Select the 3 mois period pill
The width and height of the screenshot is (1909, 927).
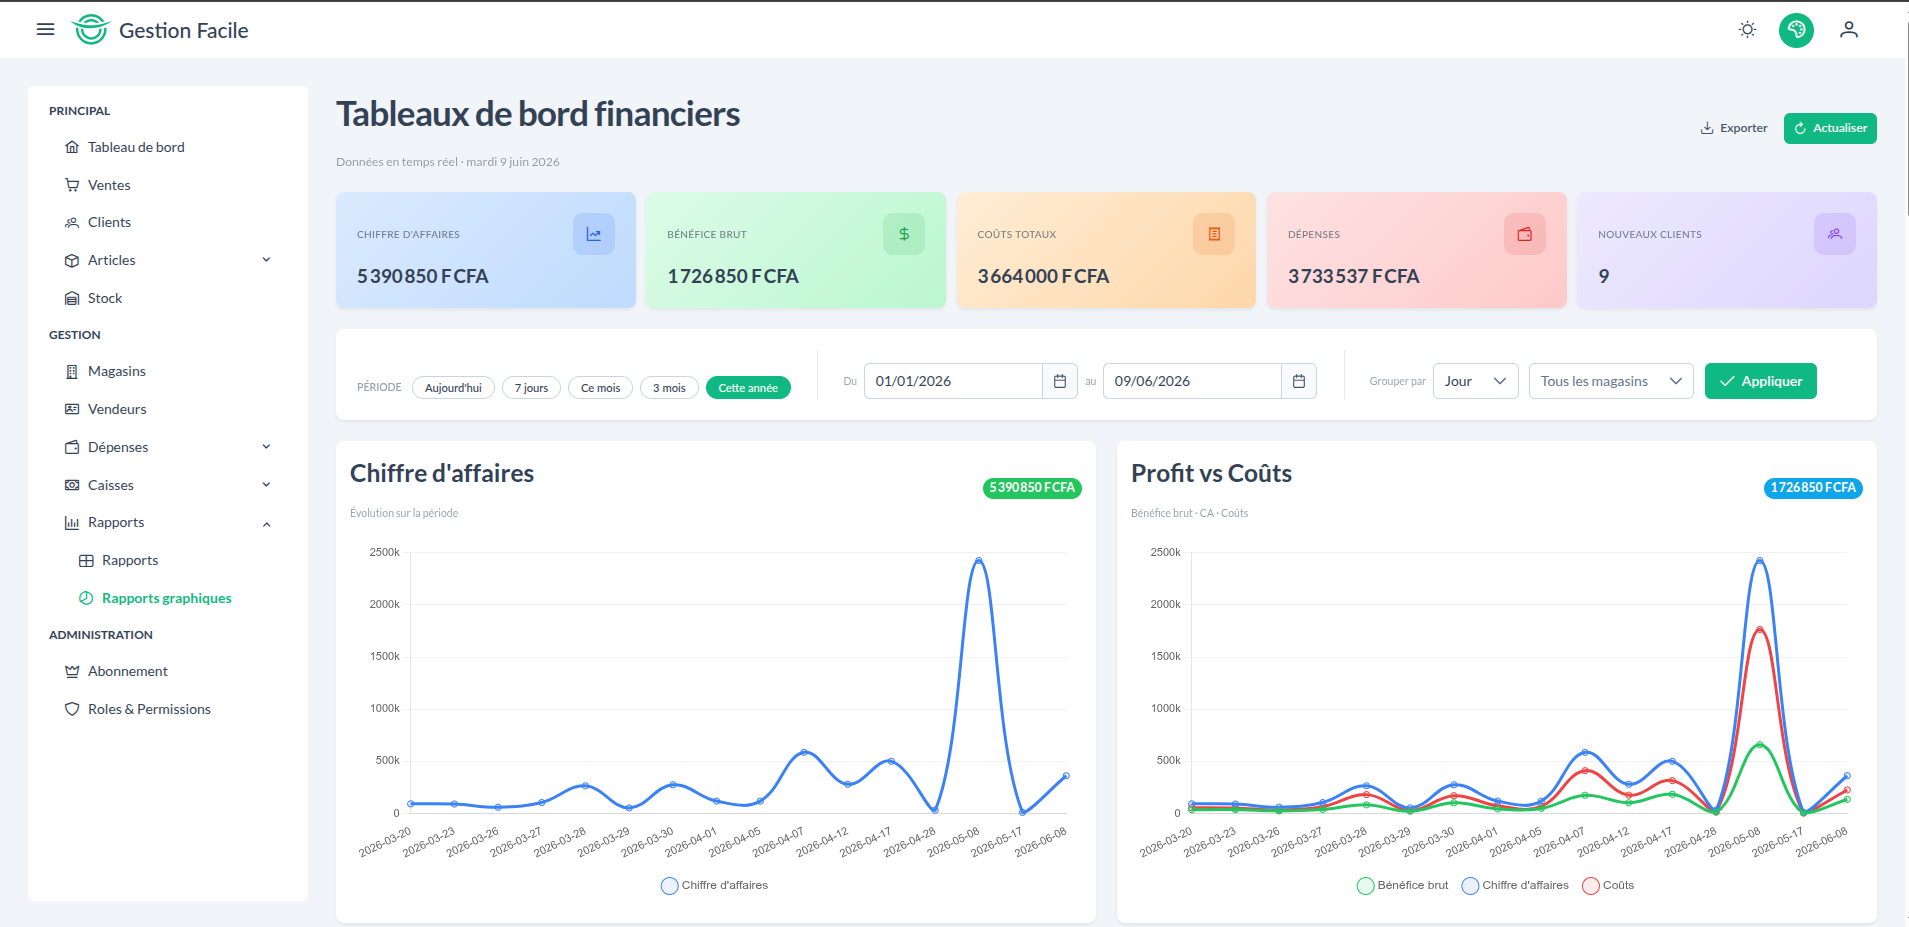[x=669, y=388]
